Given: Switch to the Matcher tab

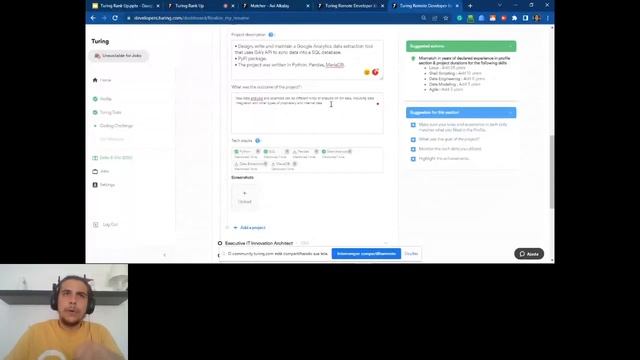Looking at the screenshot, I should (276, 6).
